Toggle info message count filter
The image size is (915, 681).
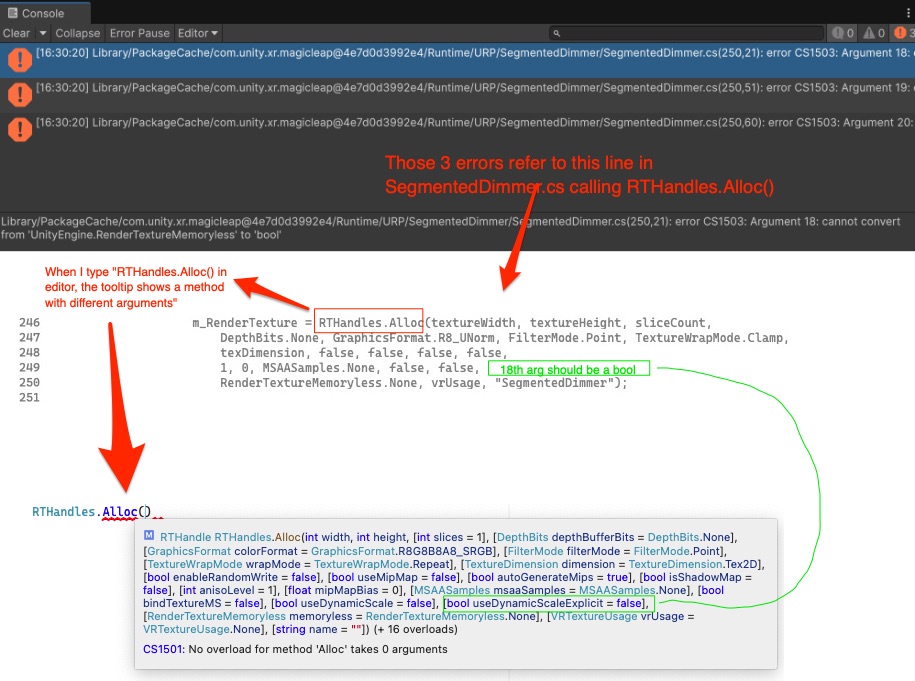coord(843,33)
